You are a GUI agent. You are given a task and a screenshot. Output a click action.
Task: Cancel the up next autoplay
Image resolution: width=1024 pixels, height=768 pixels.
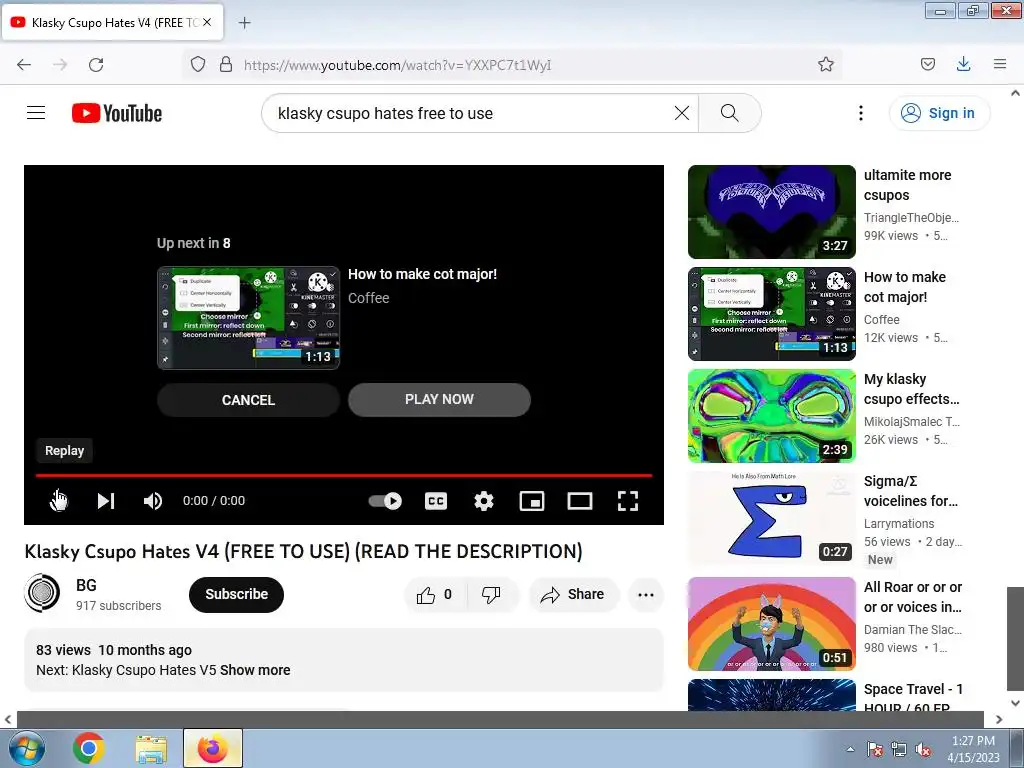coord(248,400)
